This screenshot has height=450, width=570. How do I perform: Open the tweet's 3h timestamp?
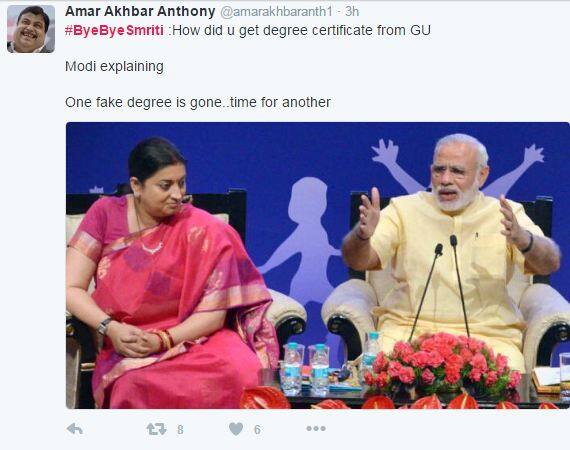[352, 12]
